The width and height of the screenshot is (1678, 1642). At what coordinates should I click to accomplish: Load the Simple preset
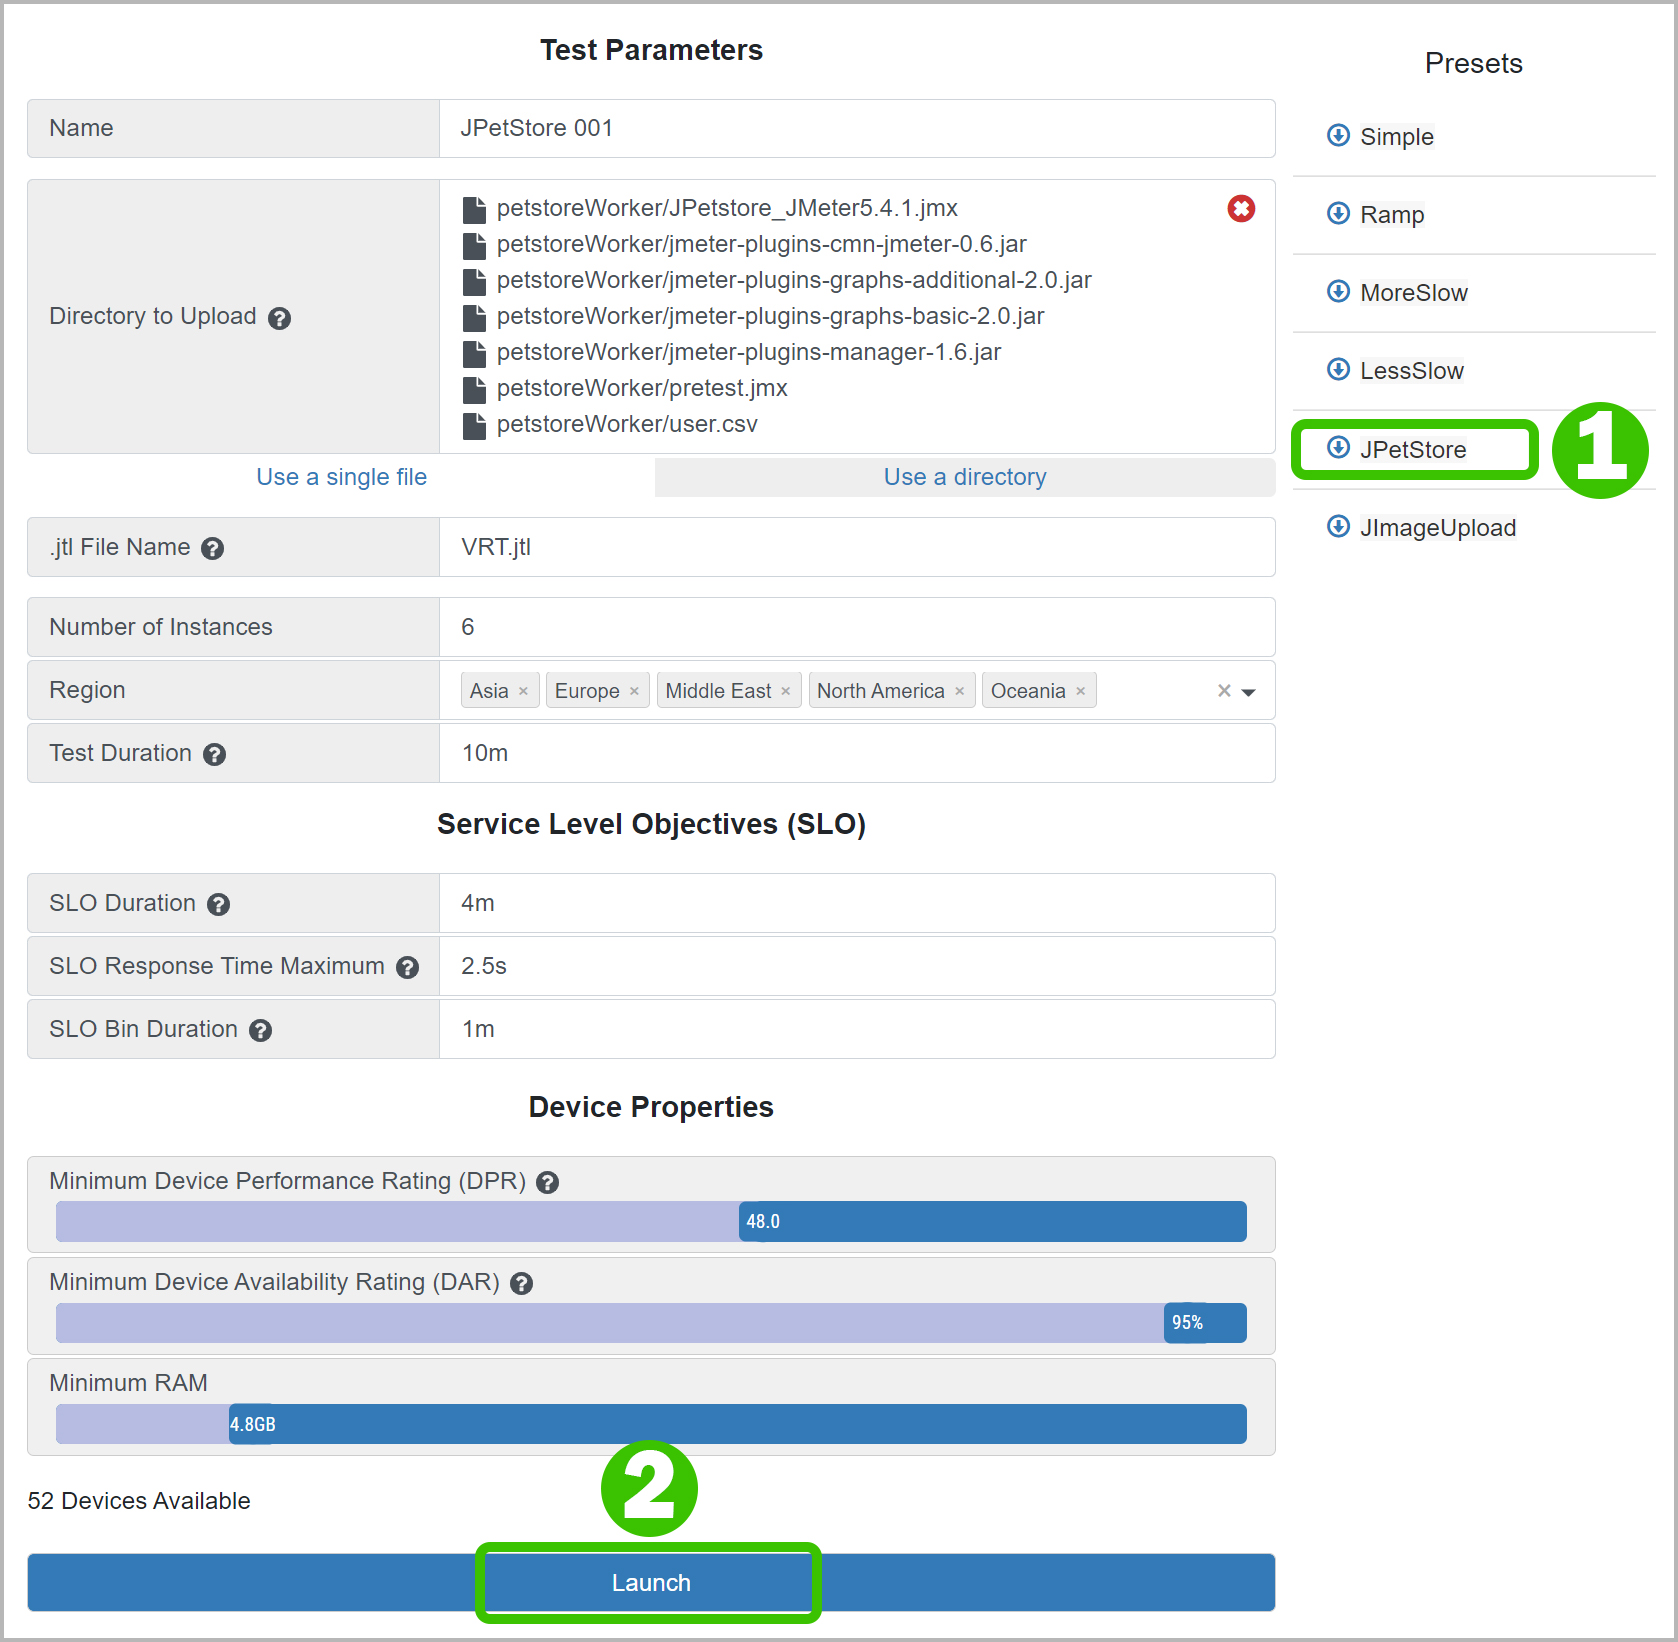tap(1396, 137)
